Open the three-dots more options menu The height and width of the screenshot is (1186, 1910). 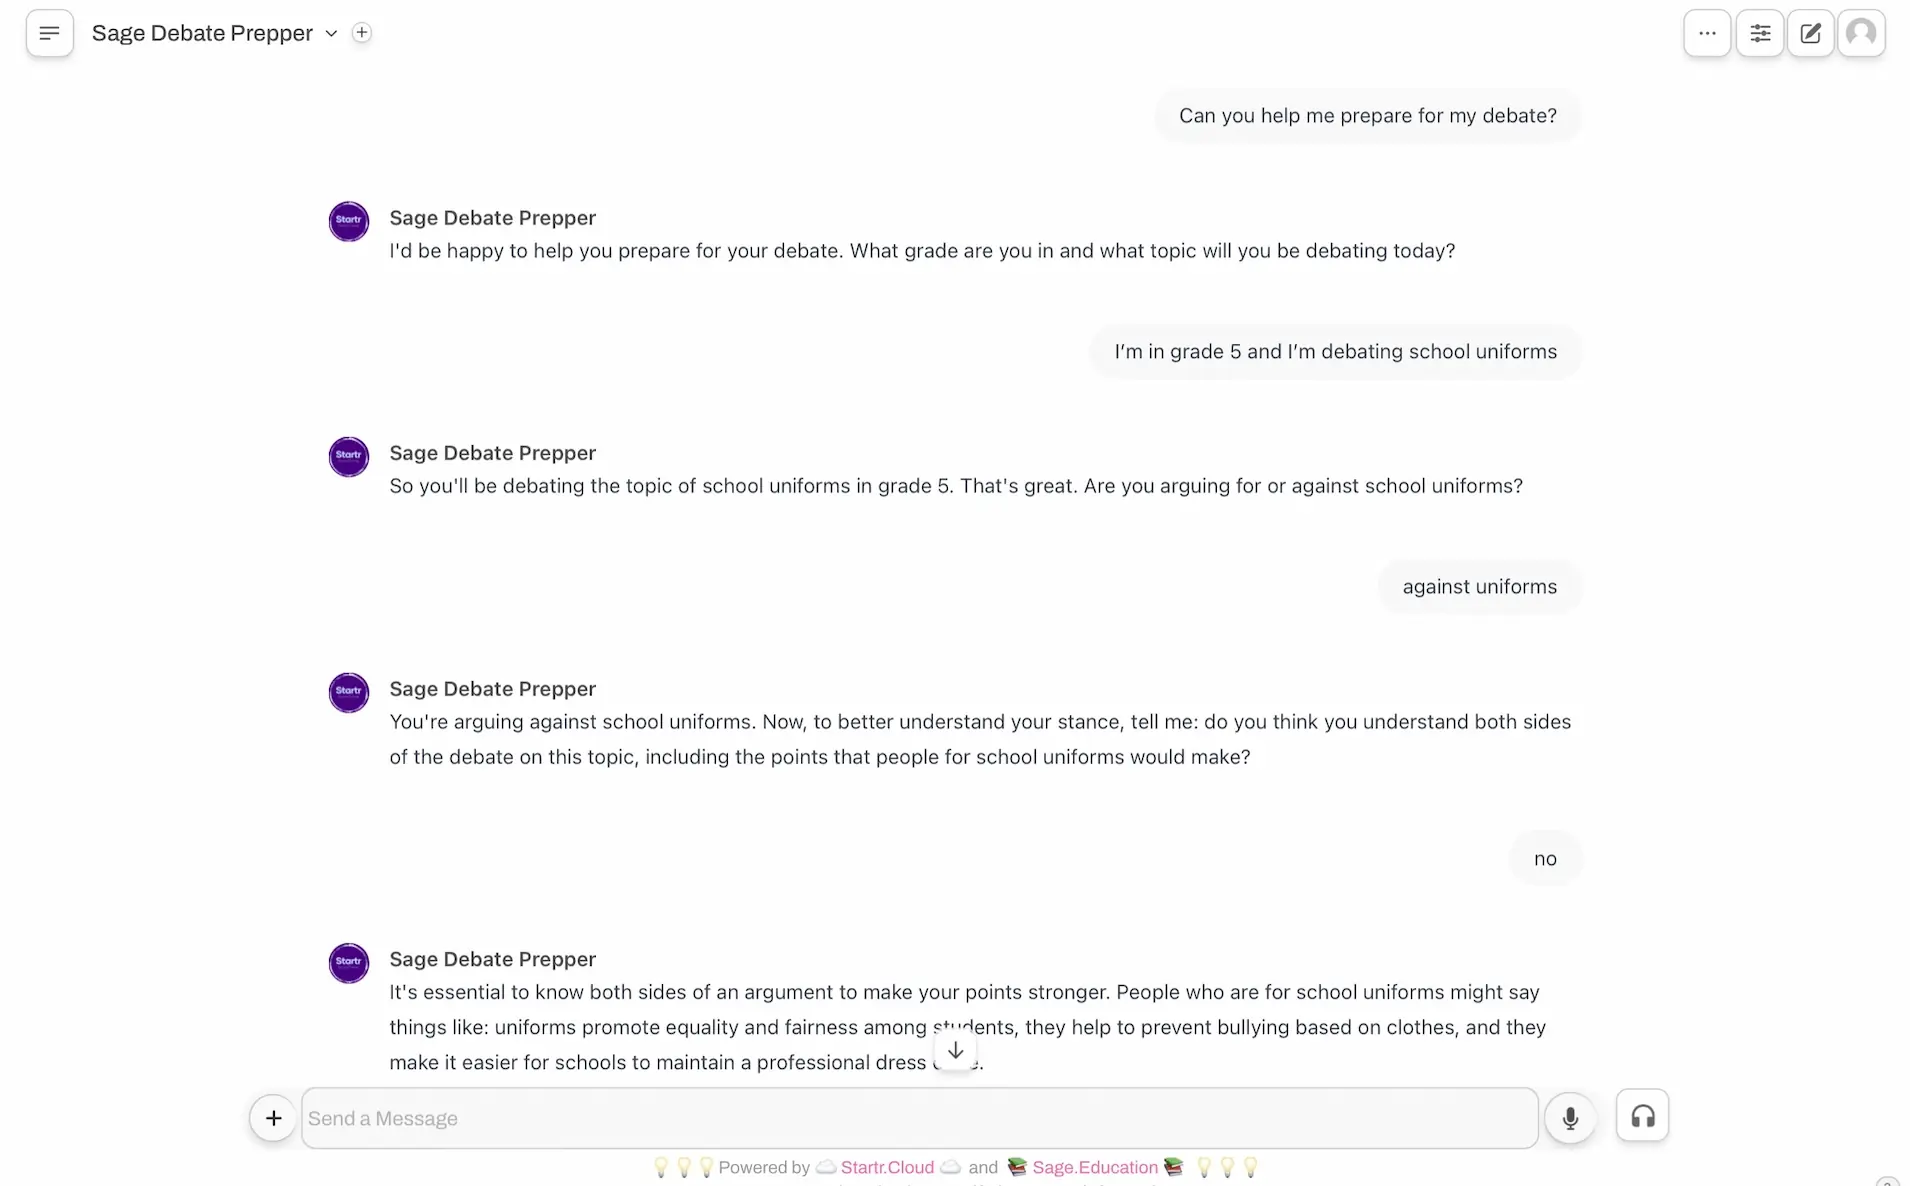point(1706,33)
